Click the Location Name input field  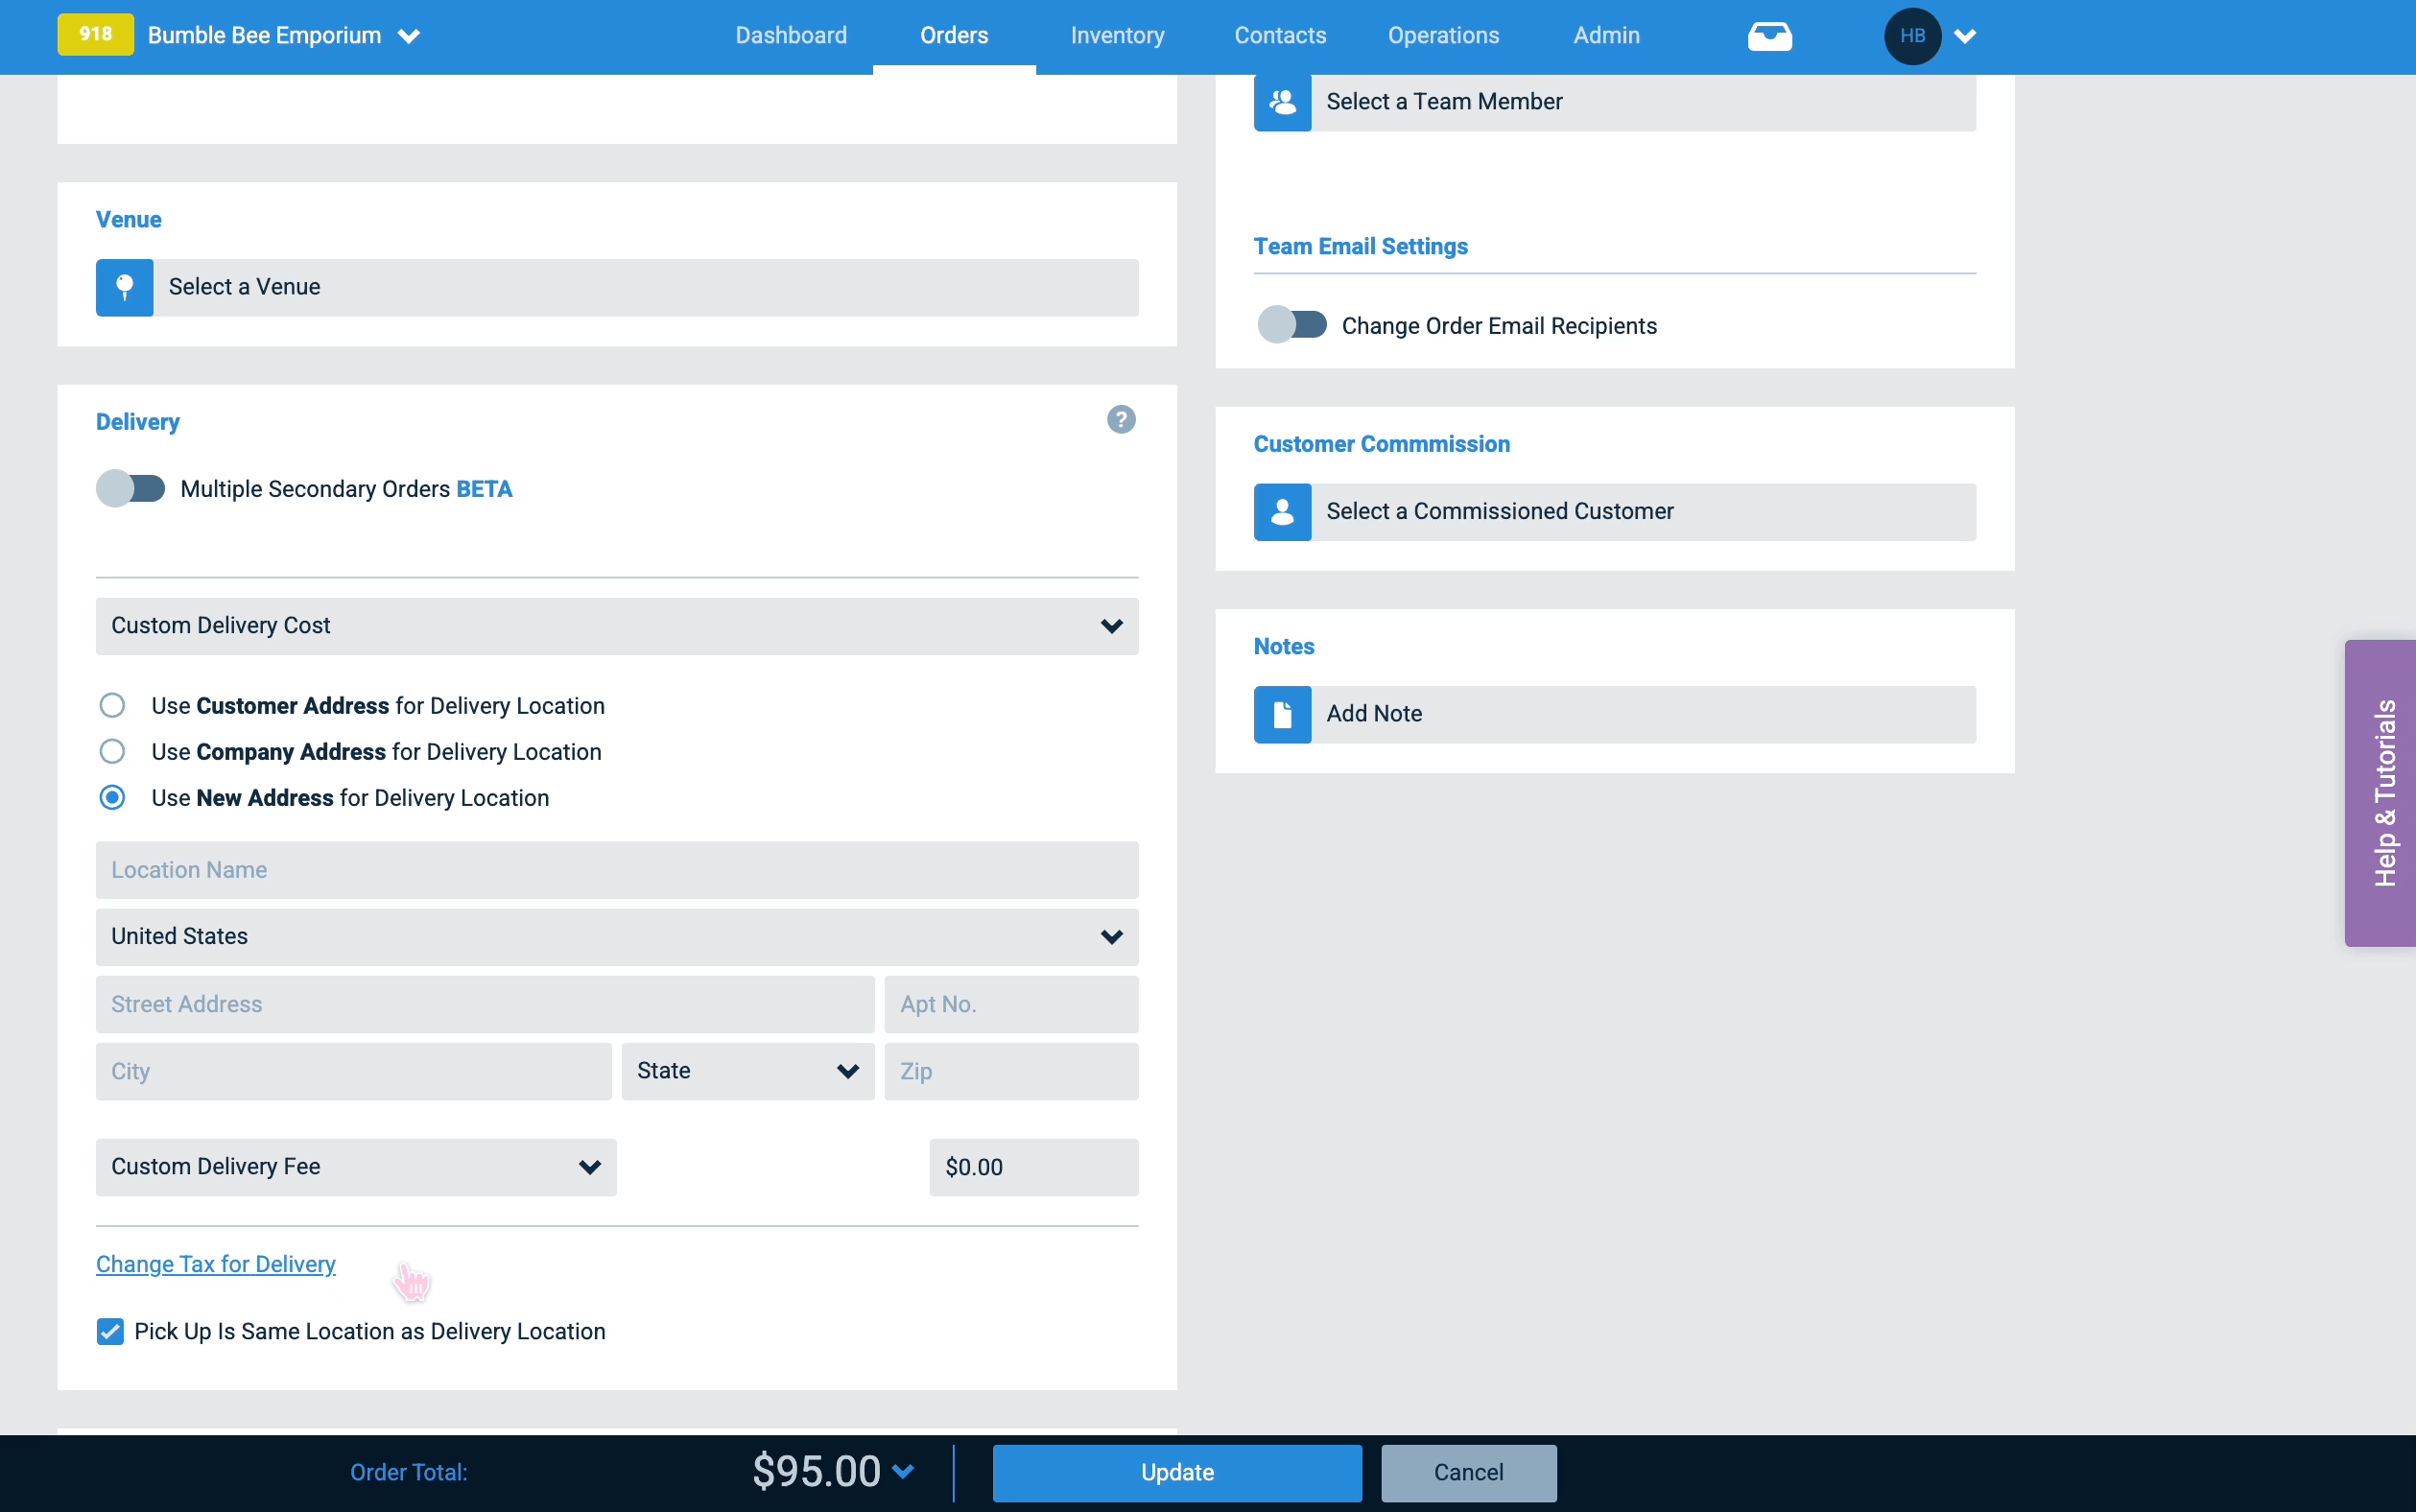coord(617,870)
